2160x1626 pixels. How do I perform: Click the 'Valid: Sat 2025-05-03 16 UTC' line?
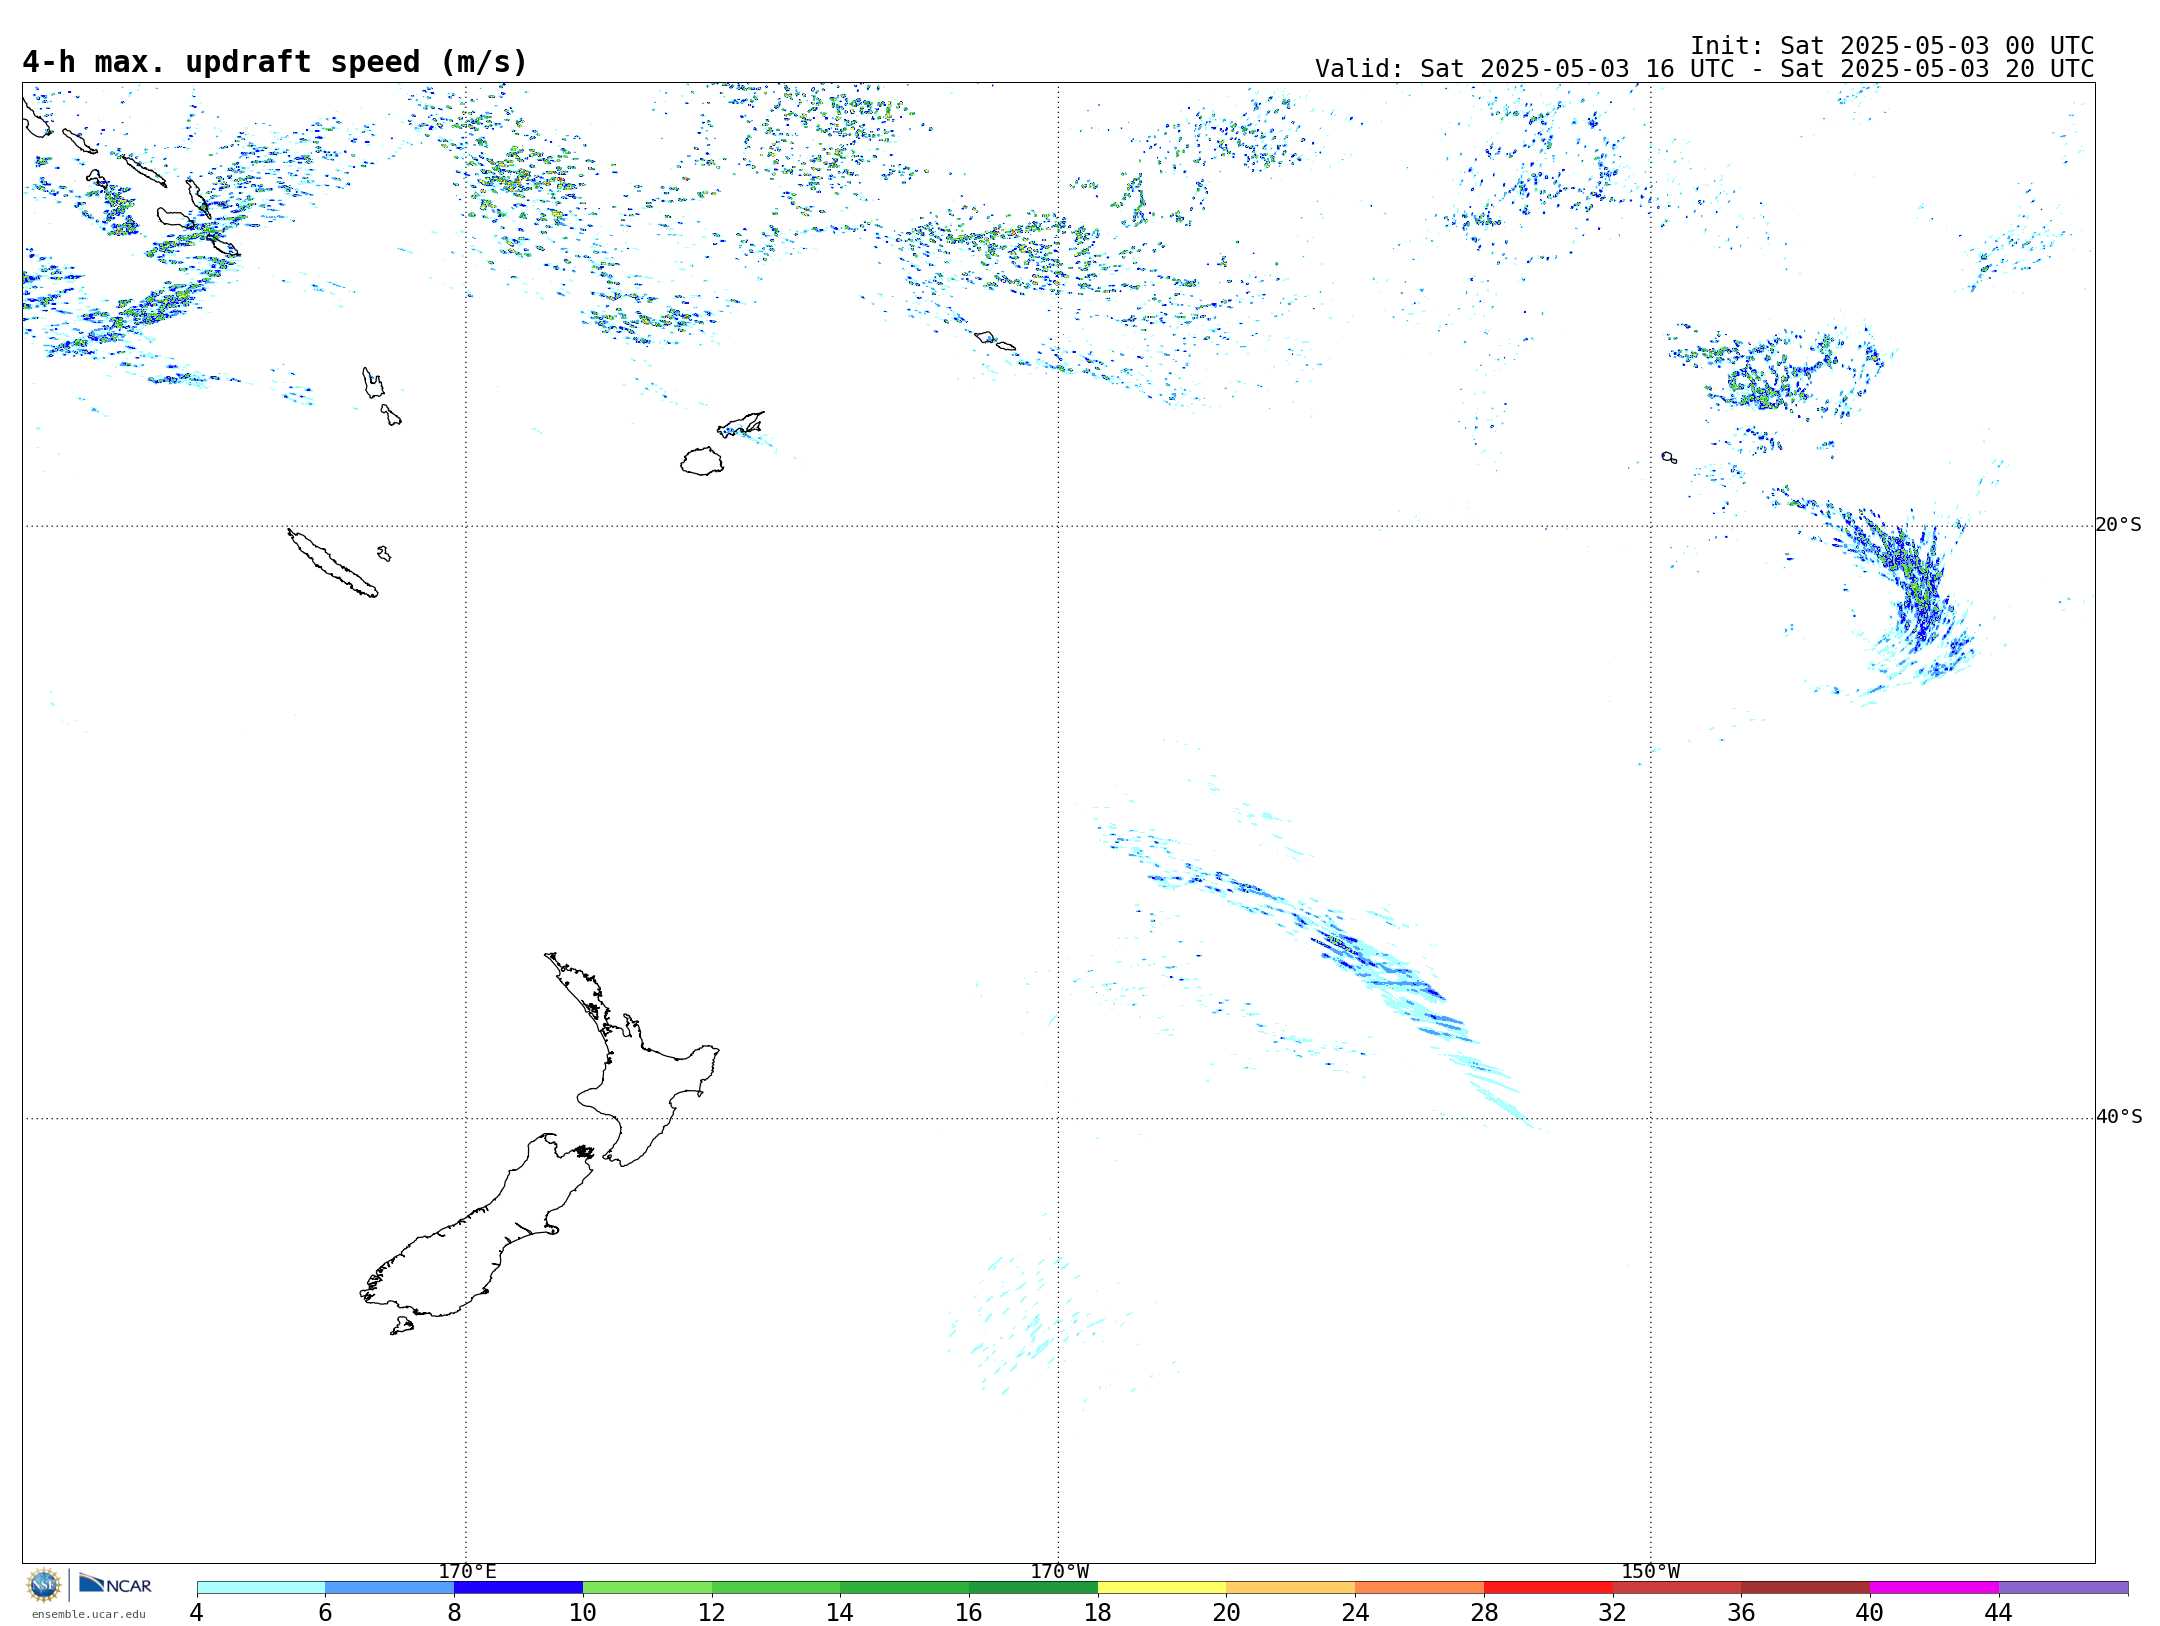[x=1704, y=69]
